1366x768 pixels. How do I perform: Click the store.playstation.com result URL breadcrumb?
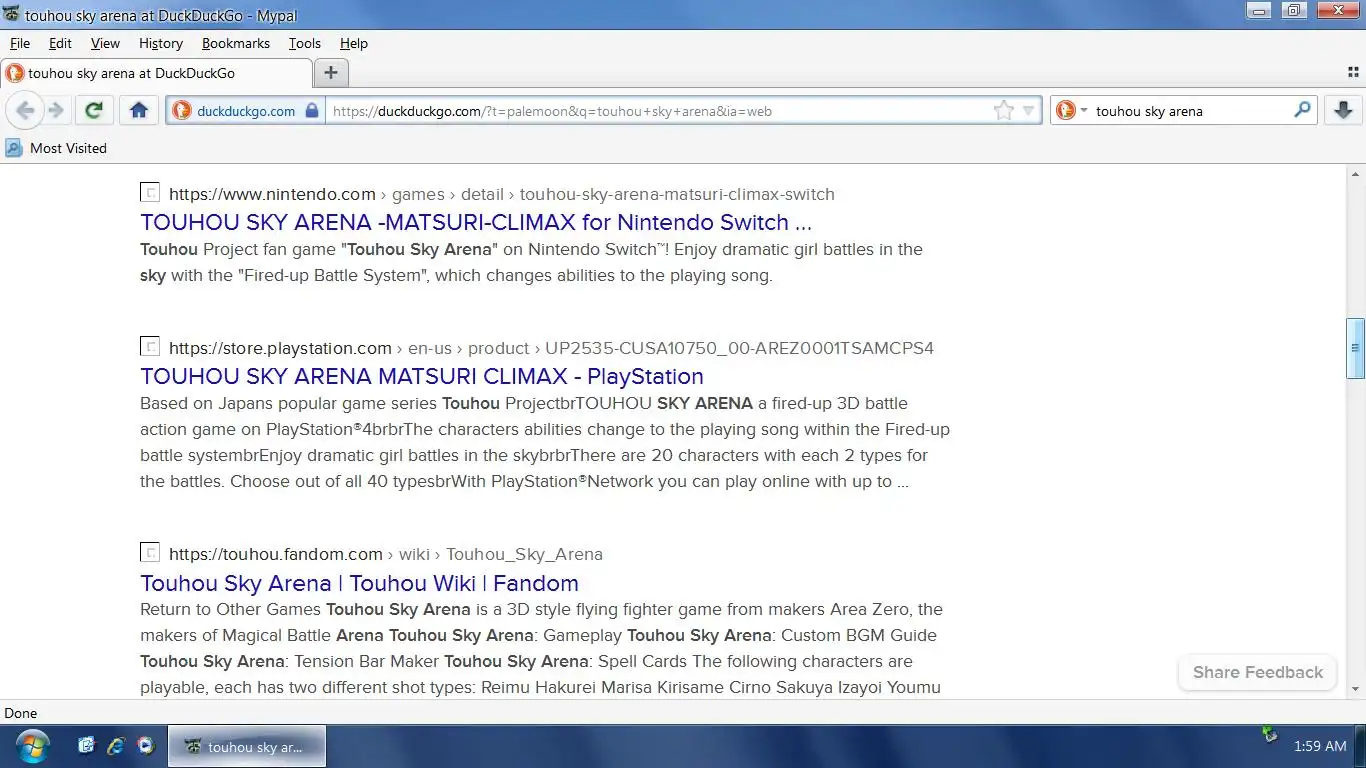pyautogui.click(x=551, y=348)
